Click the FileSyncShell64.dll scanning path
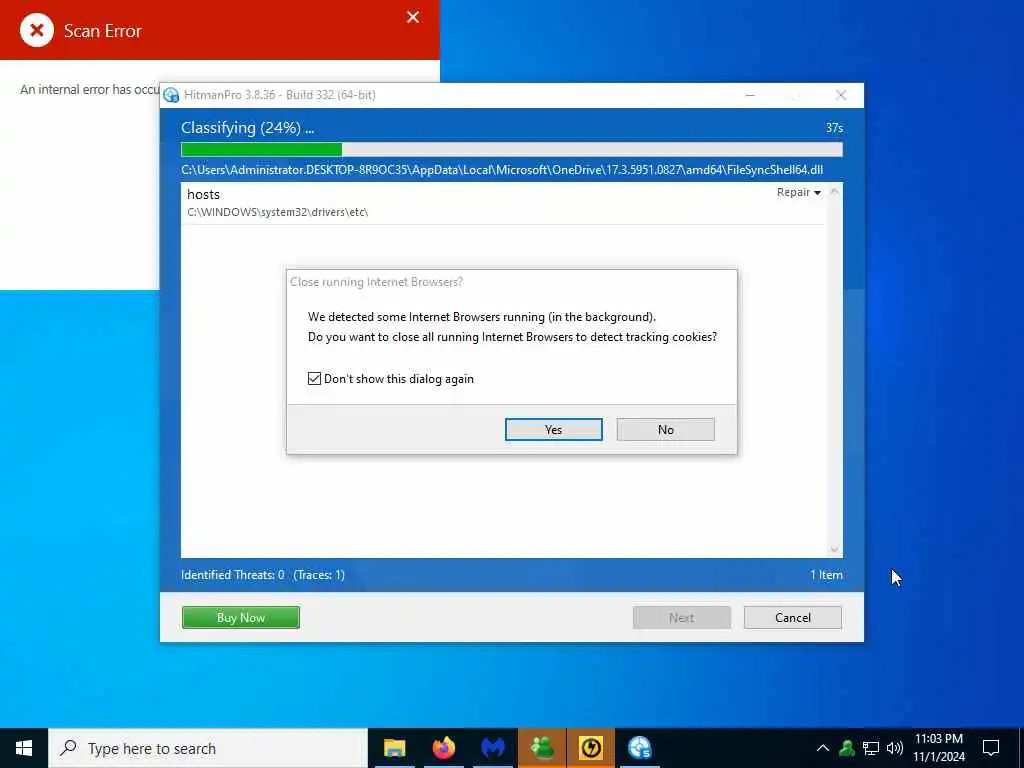This screenshot has width=1024, height=768. coord(502,170)
